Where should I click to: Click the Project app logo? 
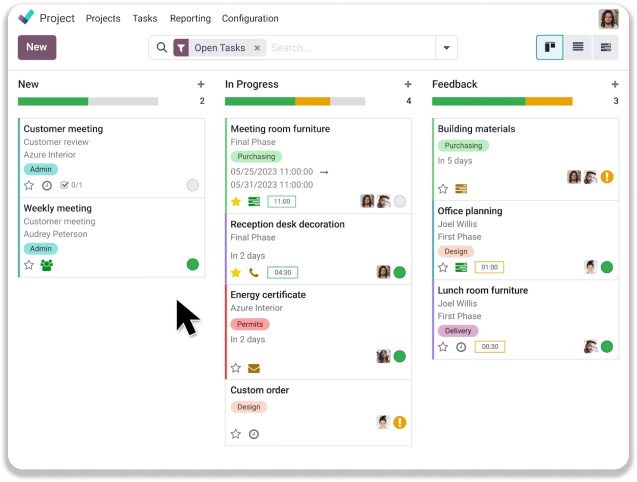click(26, 18)
